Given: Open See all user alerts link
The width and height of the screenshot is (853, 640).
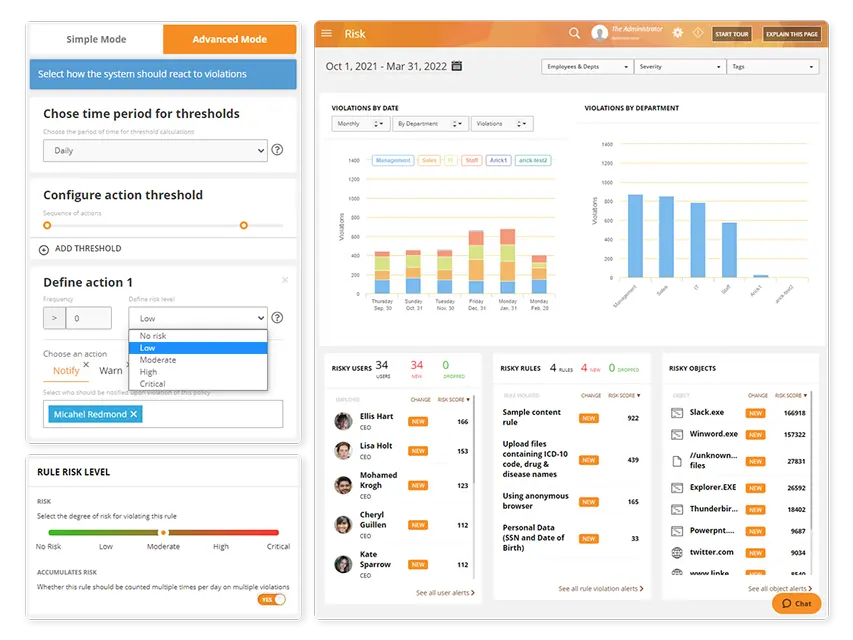Looking at the screenshot, I should click(x=445, y=593).
